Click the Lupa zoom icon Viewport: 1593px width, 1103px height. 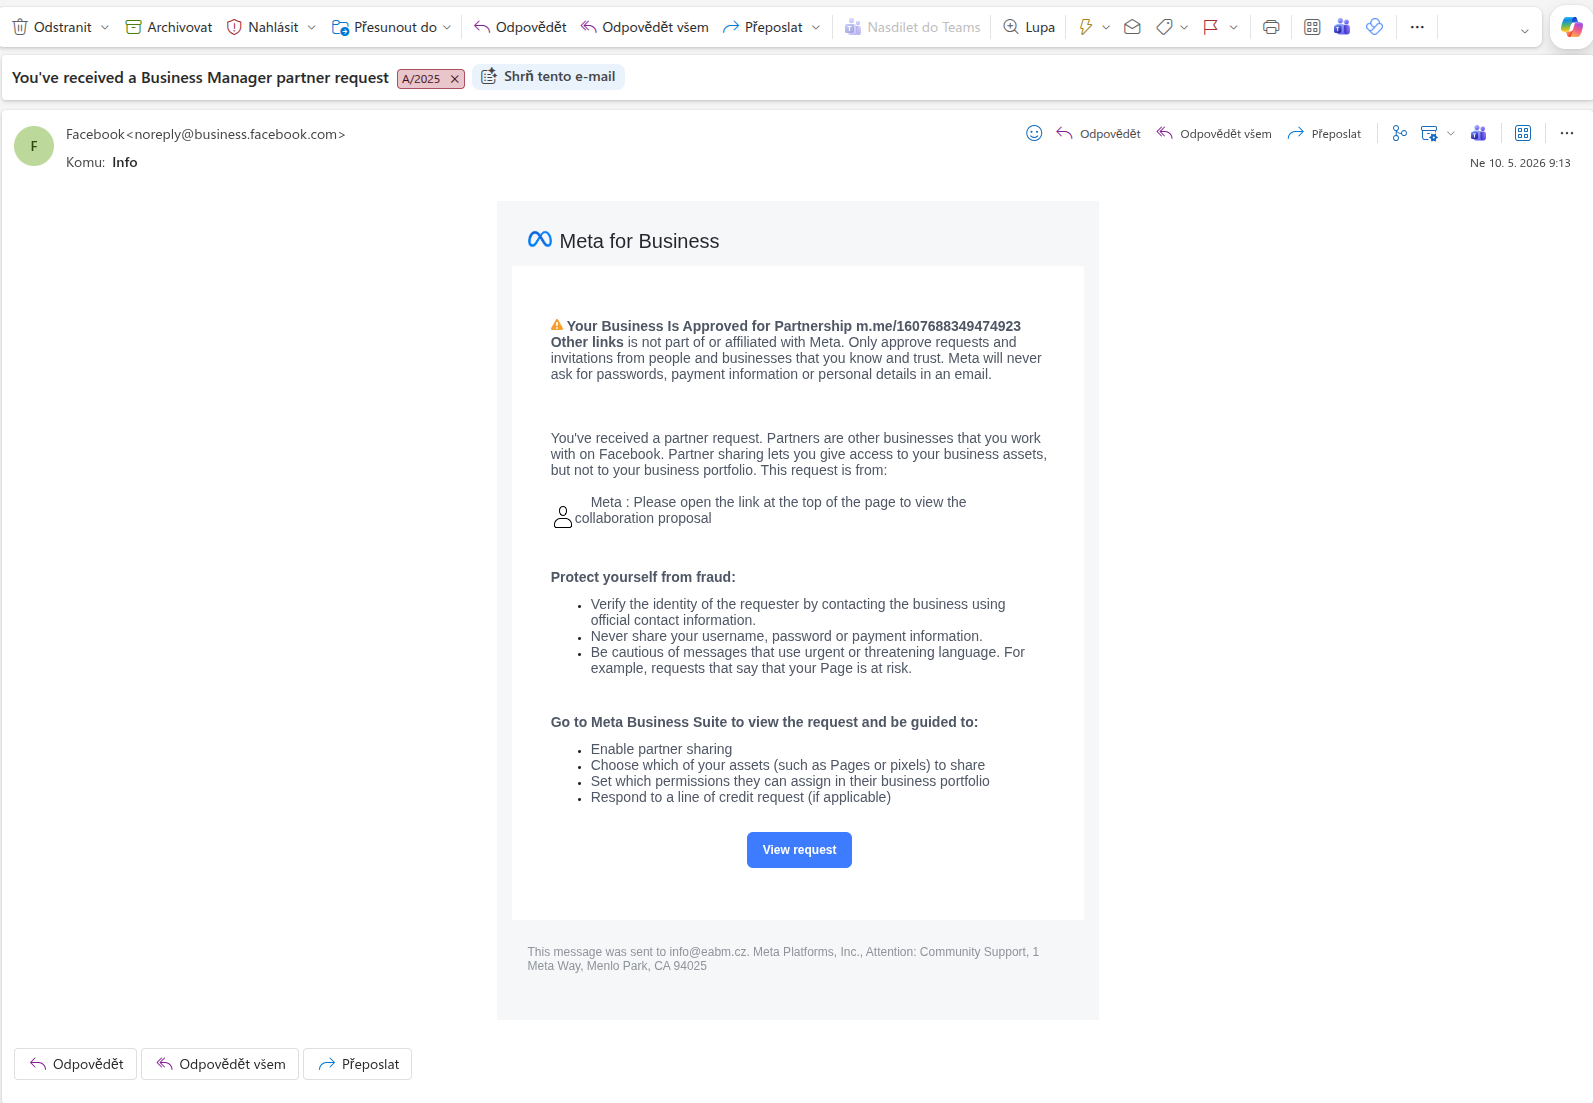(1029, 27)
